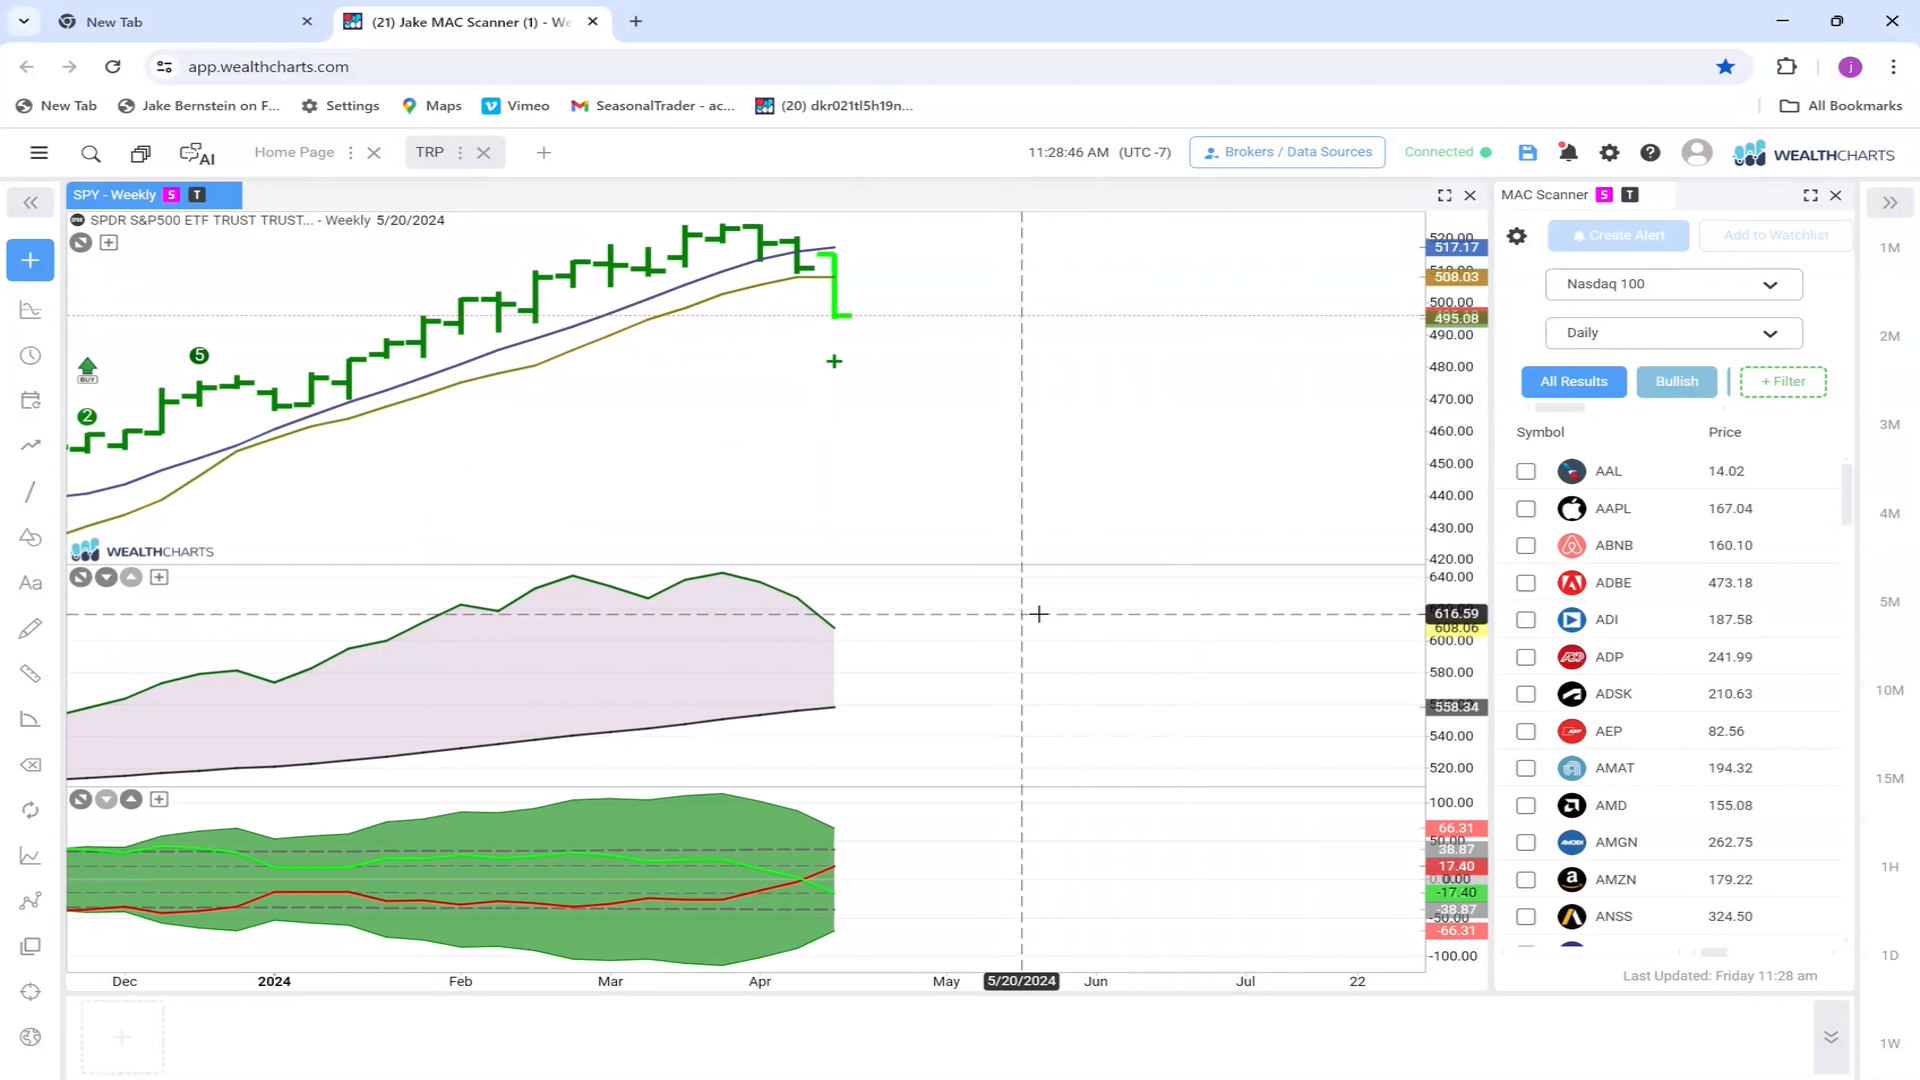Open the calendar tool in sidebar
This screenshot has width=1920, height=1080.
(x=30, y=400)
